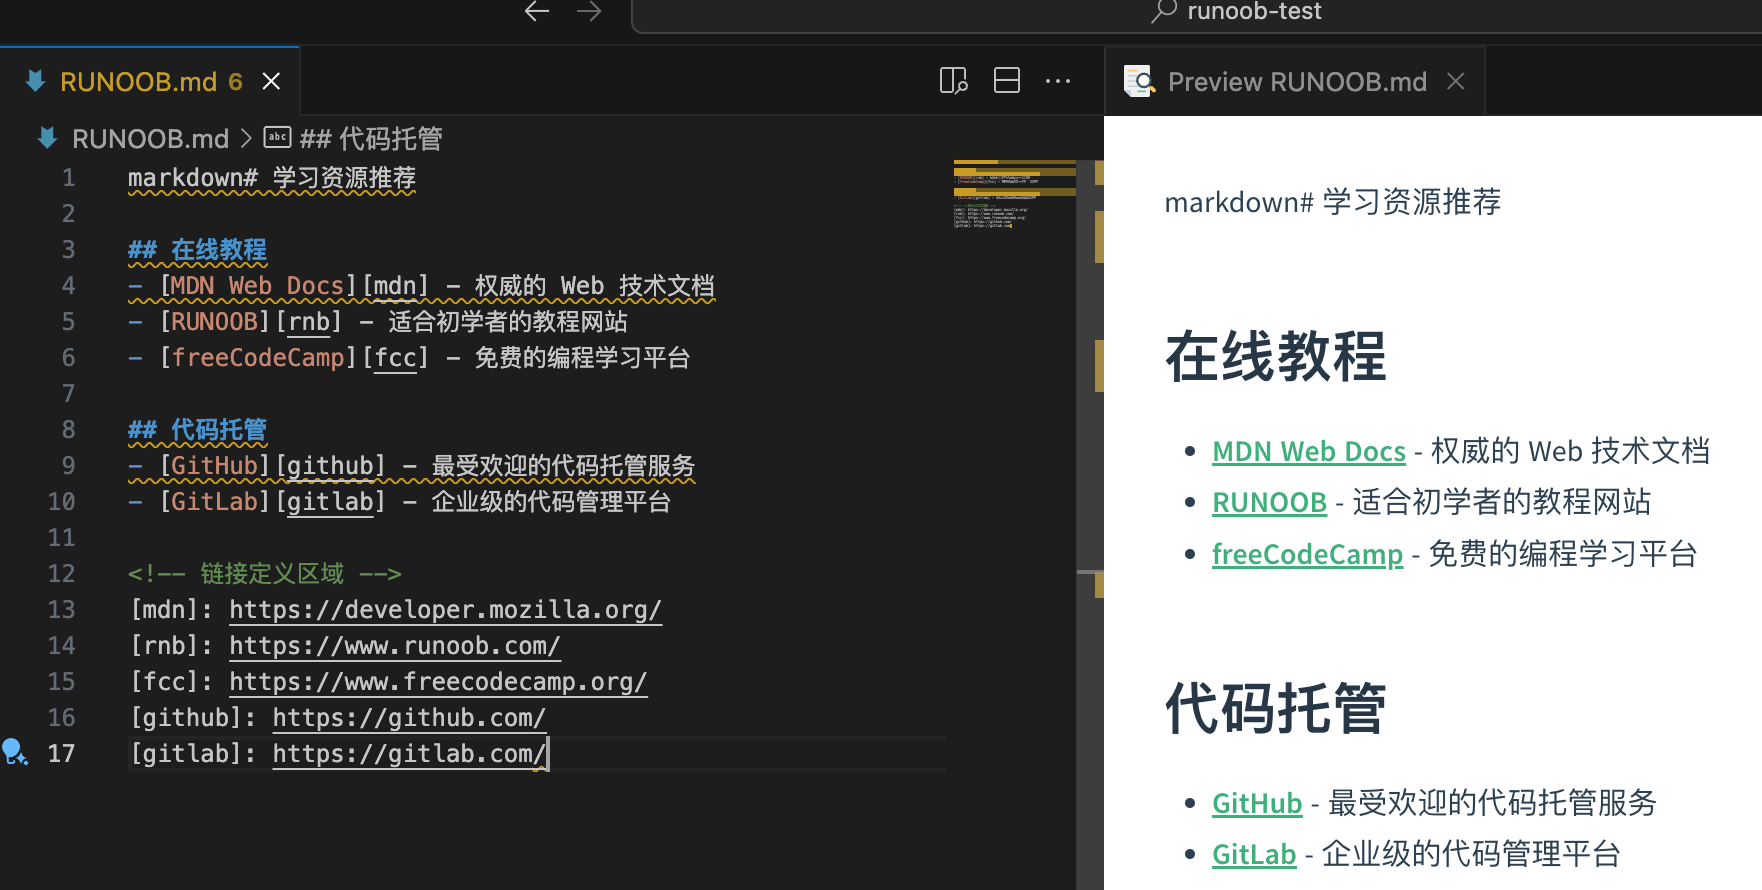Open the MDN Web Docs preview link

1308,451
